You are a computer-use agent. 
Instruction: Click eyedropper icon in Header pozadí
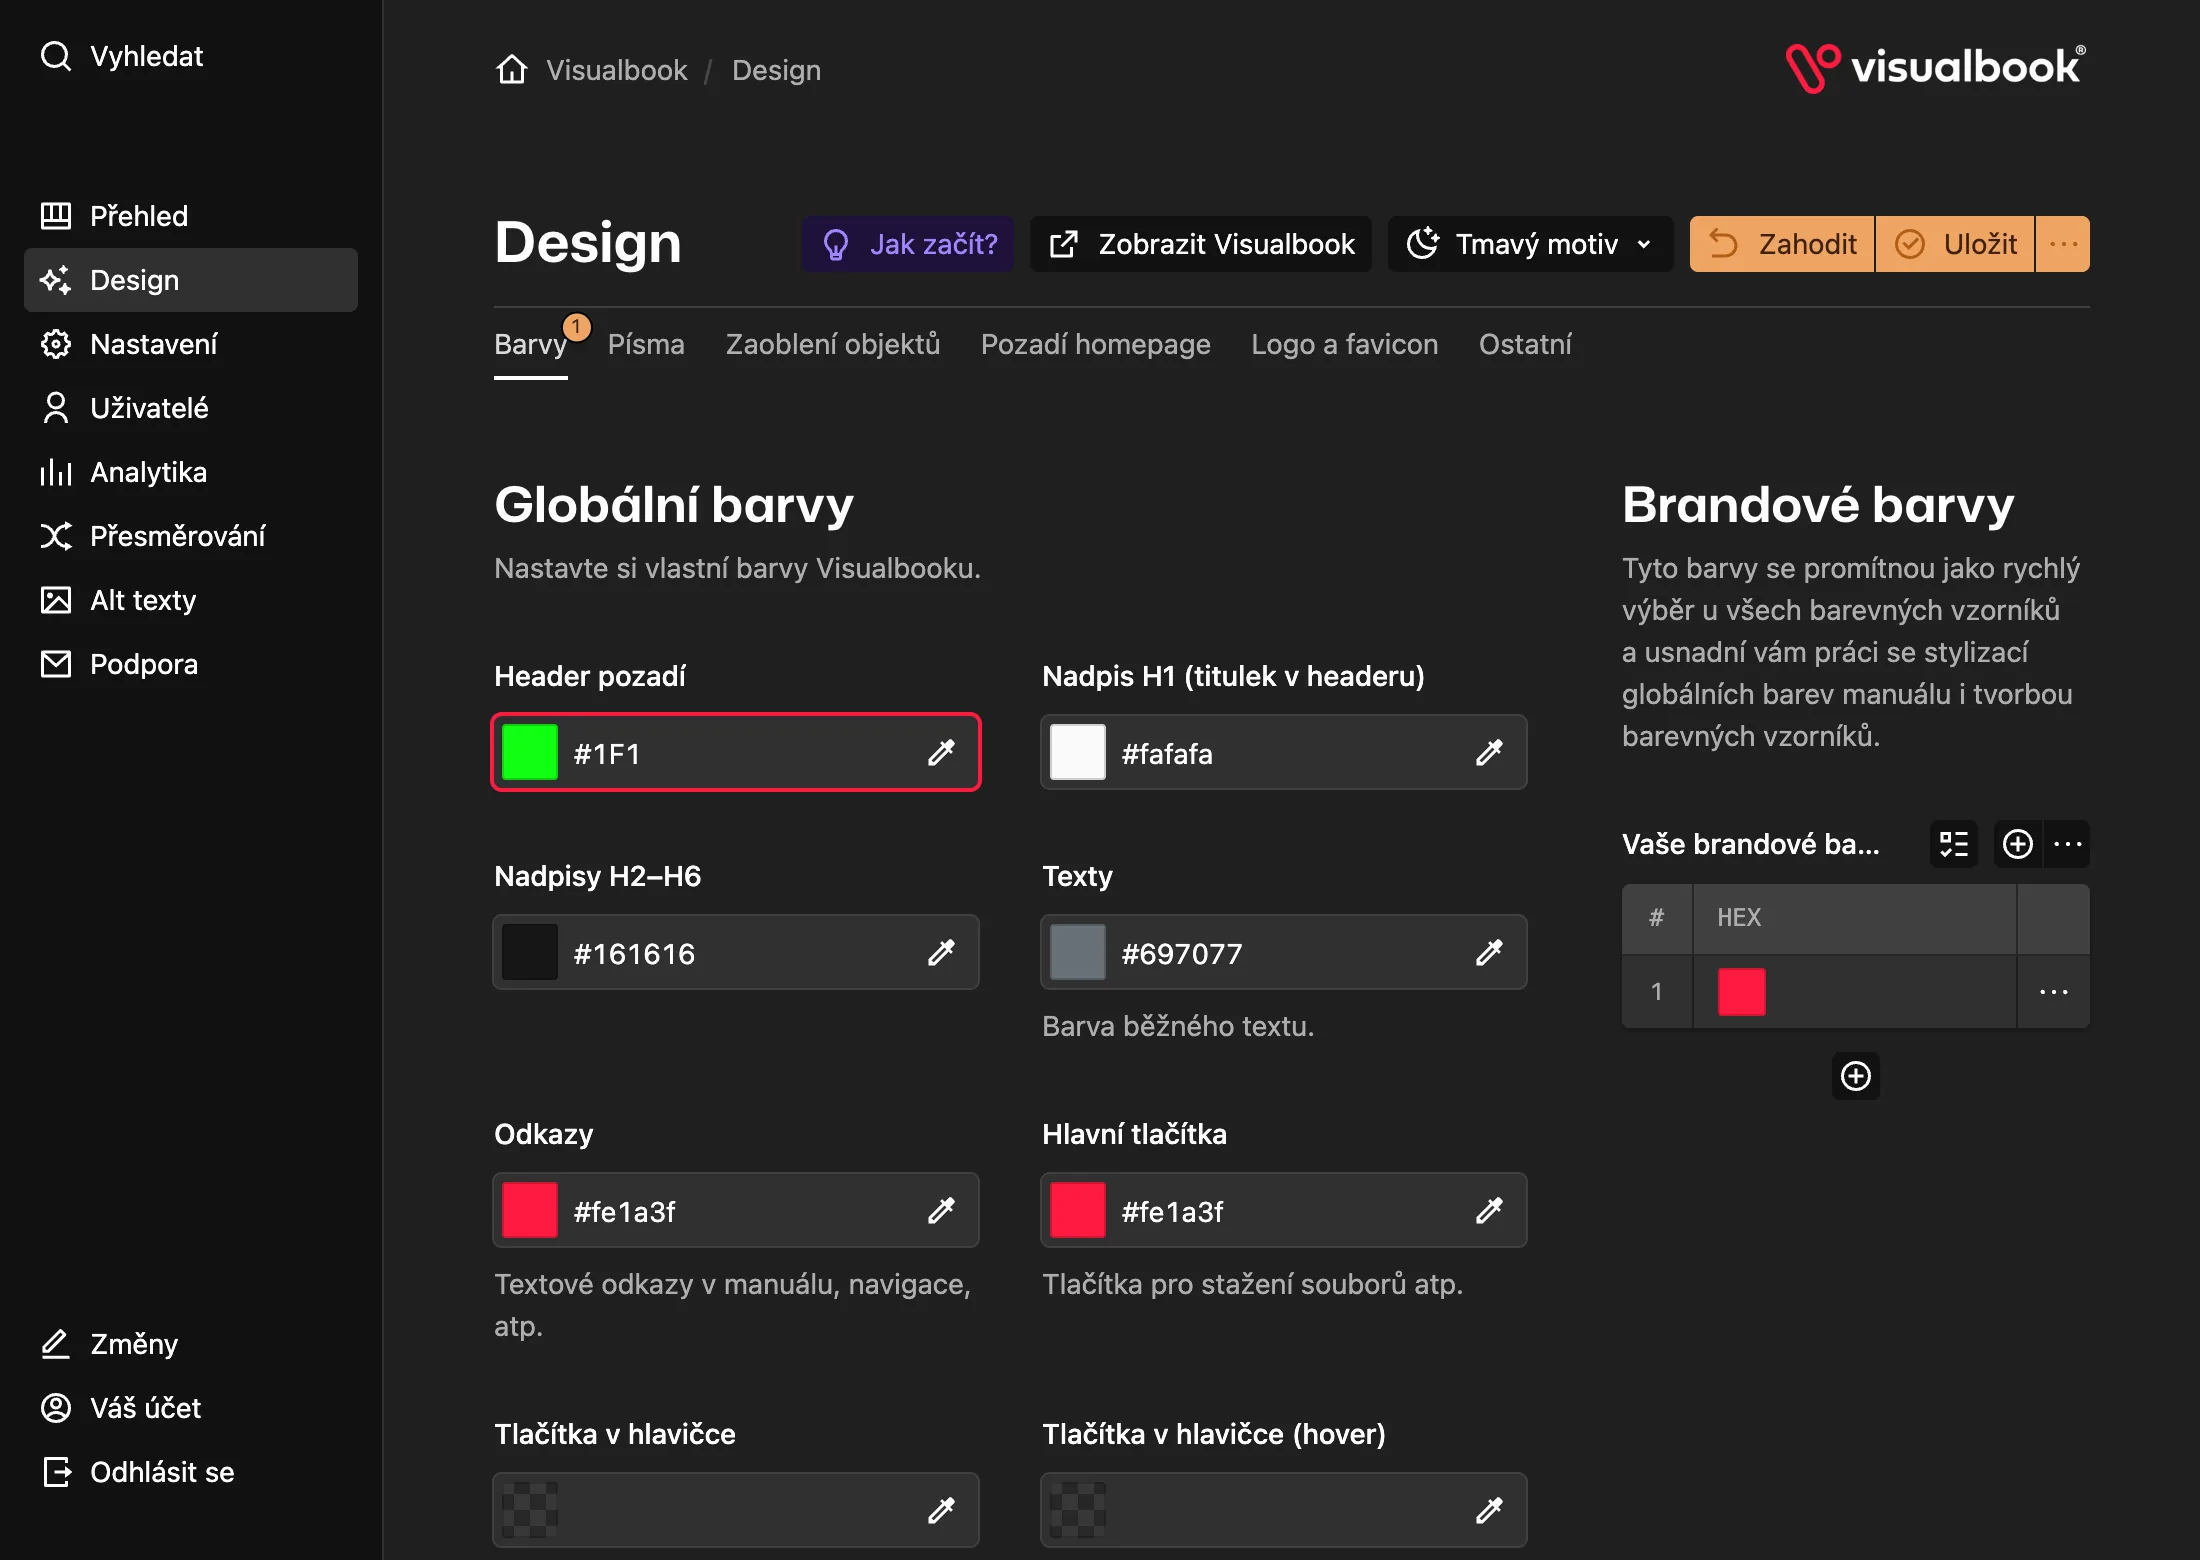tap(941, 752)
